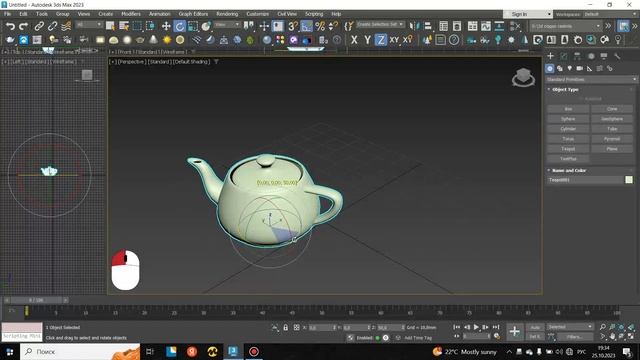Click the Redo arrow icon

(x=24, y=26)
